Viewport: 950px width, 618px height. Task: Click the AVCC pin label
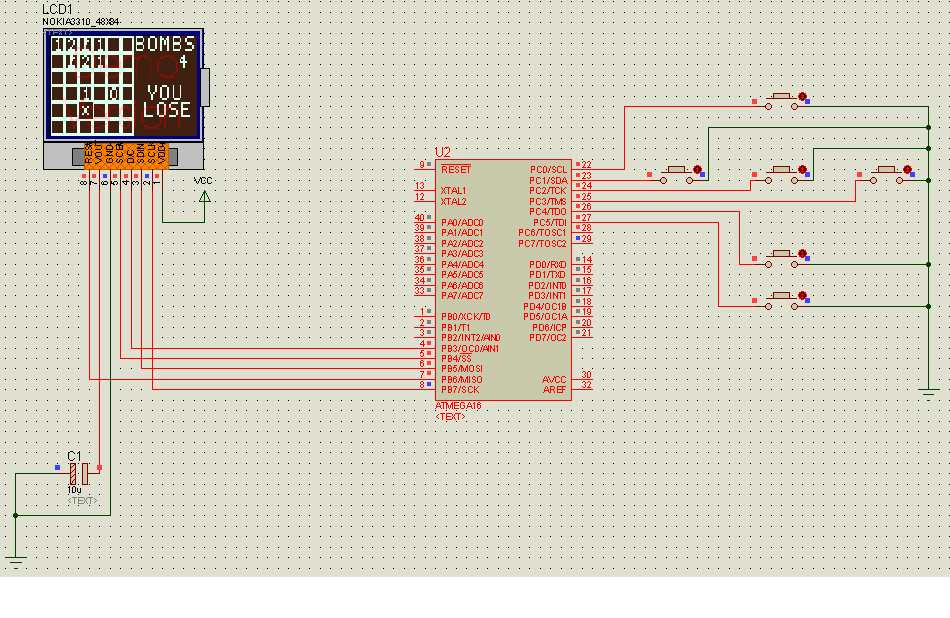[554, 380]
